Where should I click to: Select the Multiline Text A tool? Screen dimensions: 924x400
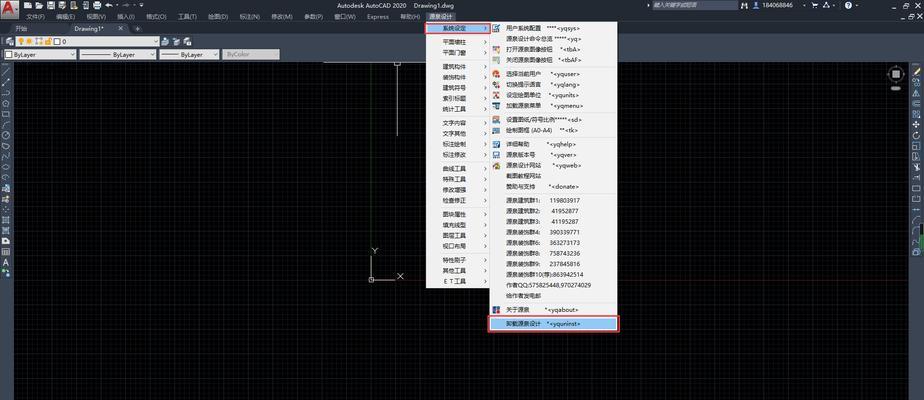coord(6,262)
